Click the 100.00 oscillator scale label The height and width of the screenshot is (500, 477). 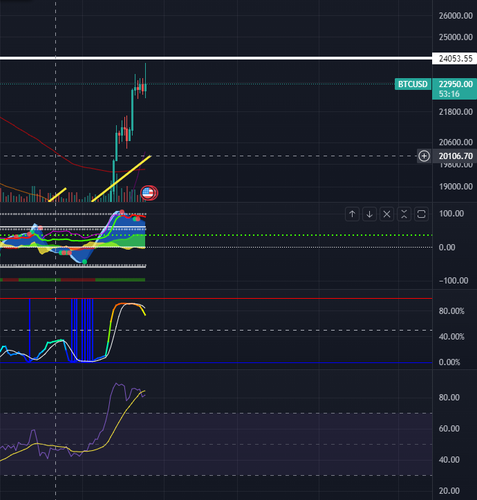coord(451,214)
